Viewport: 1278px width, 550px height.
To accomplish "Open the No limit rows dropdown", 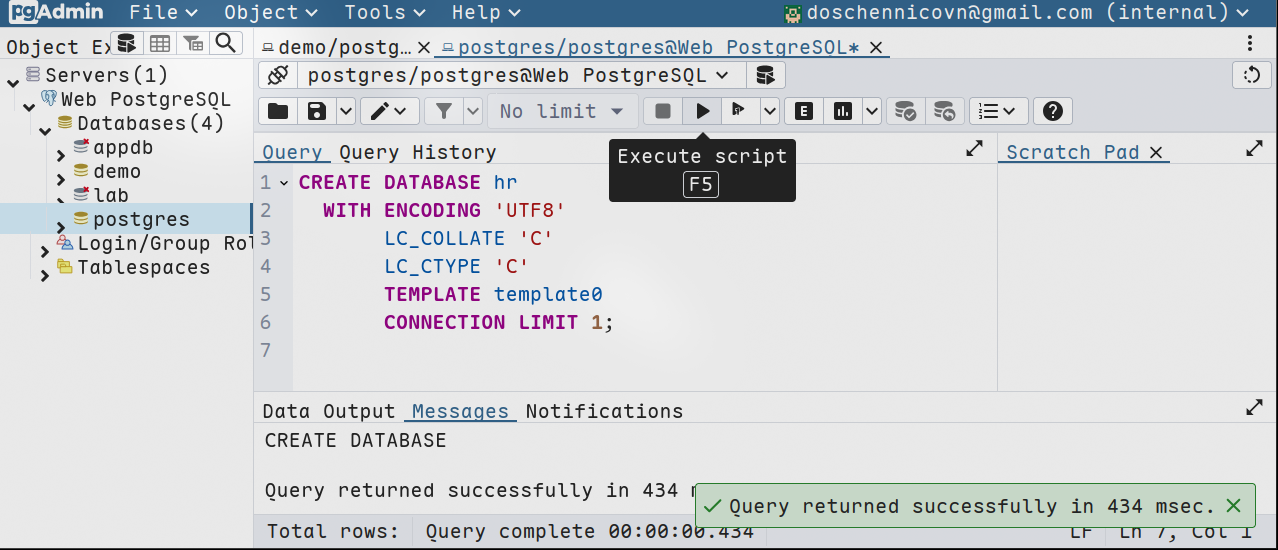I will click(x=562, y=111).
